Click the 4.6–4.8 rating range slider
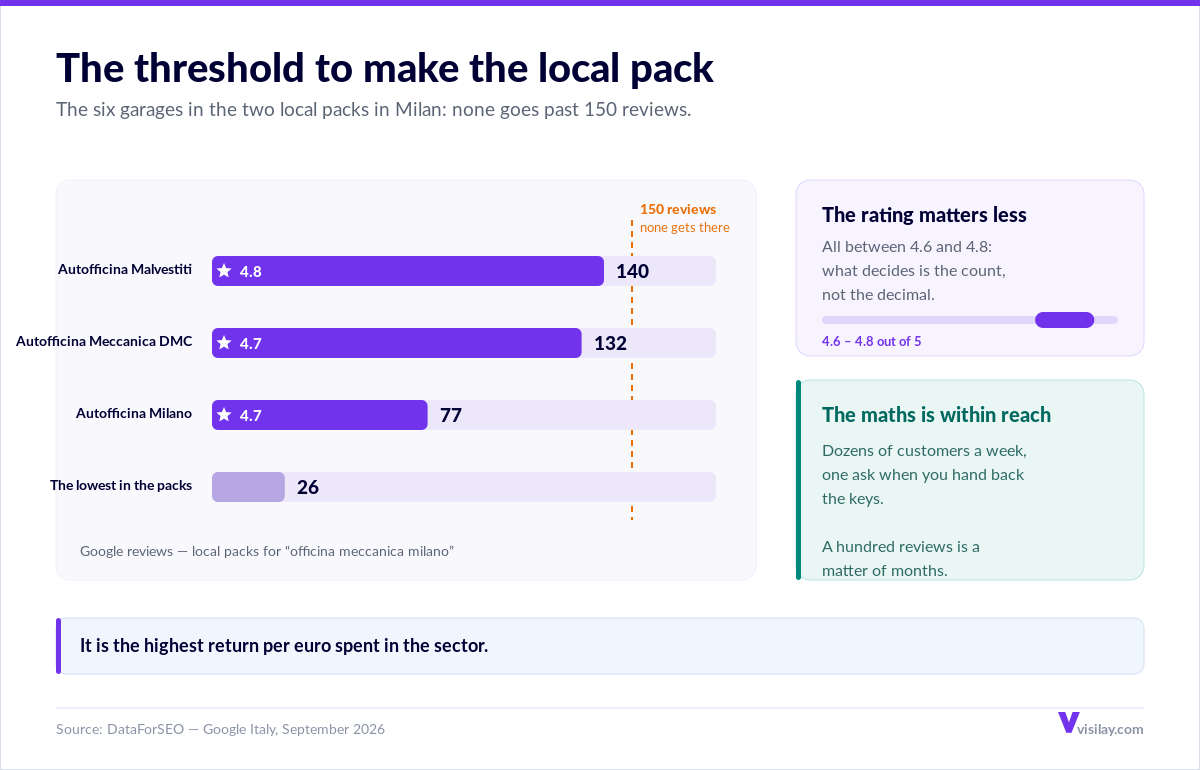 pos(970,320)
